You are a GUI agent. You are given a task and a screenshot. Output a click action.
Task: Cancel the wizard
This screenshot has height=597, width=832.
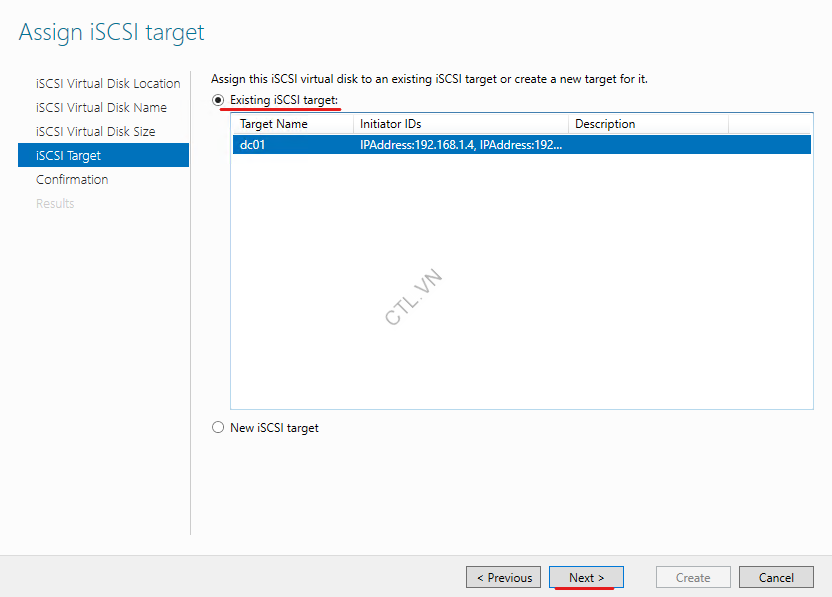pyautogui.click(x=776, y=577)
